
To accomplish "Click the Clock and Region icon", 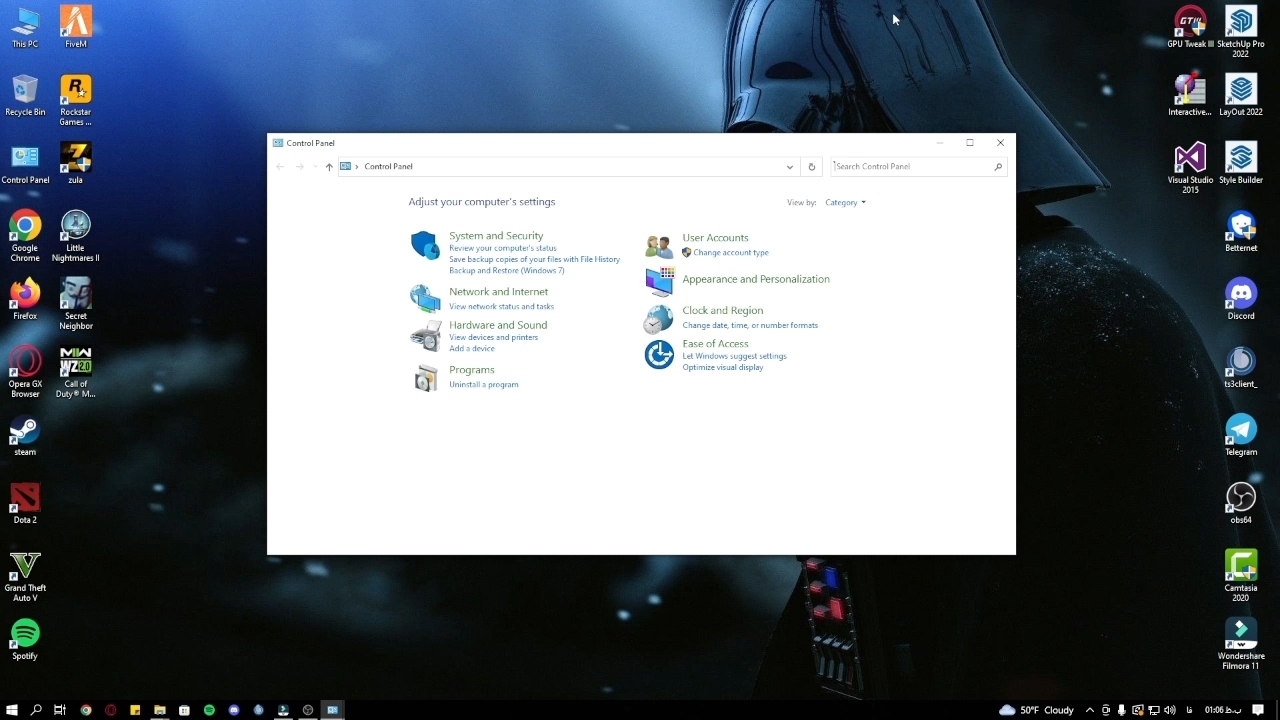I will click(659, 318).
